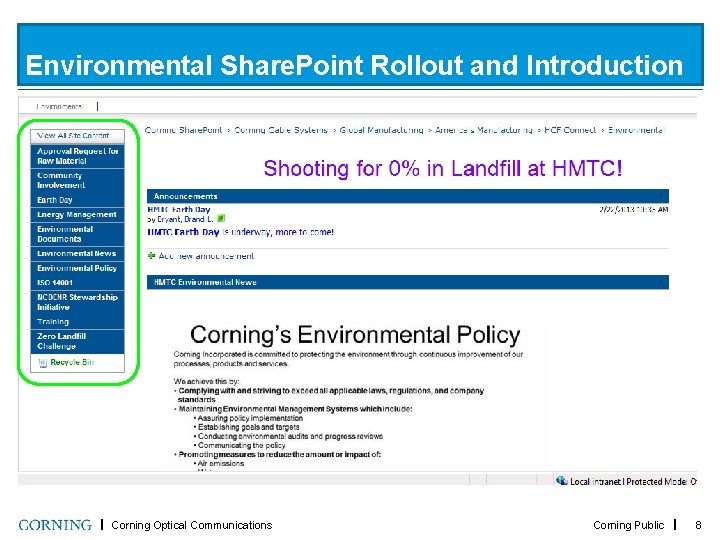Open Environmental Policy sidebar link
Screen dimensions: 720x540
[77, 268]
